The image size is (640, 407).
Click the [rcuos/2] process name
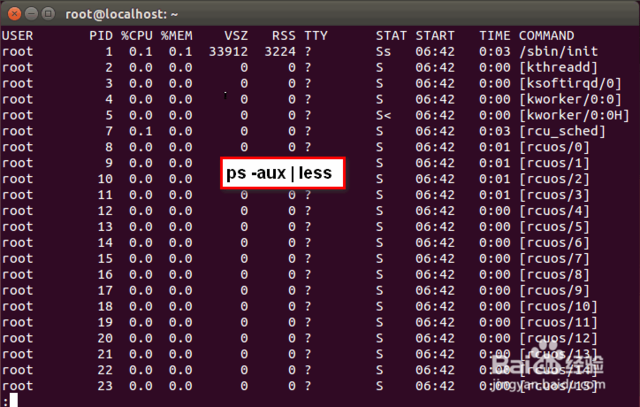point(554,179)
